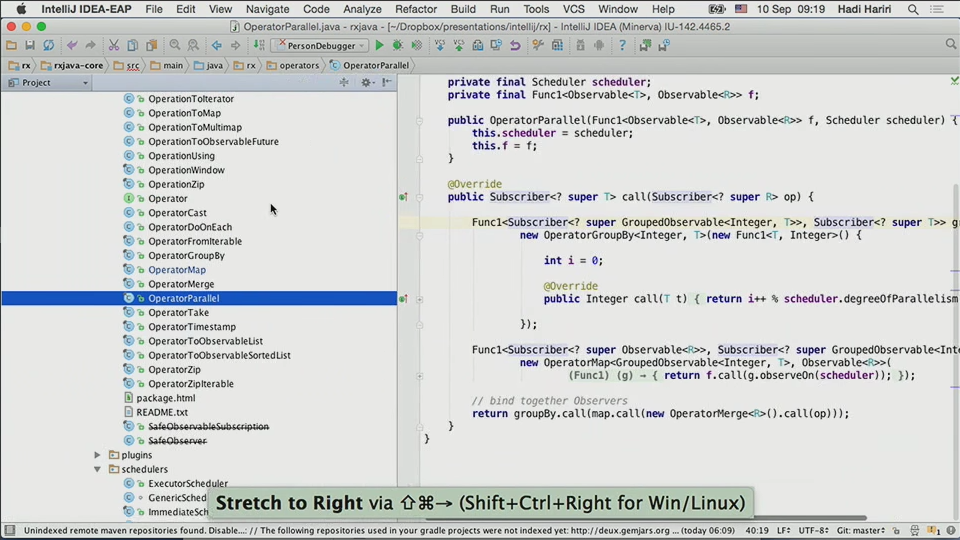Screen dimensions: 960x540
Task: Open project panel gear settings
Action: 366,83
